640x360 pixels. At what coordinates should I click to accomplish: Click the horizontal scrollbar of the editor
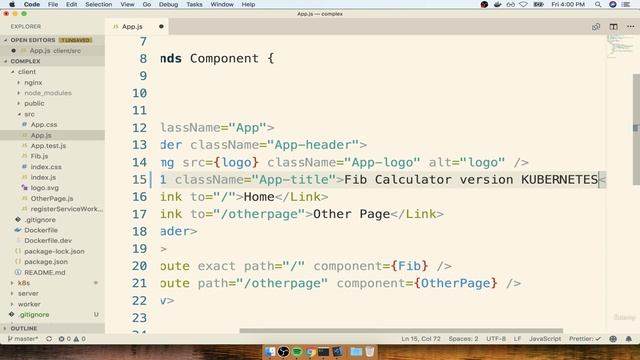tap(401, 331)
